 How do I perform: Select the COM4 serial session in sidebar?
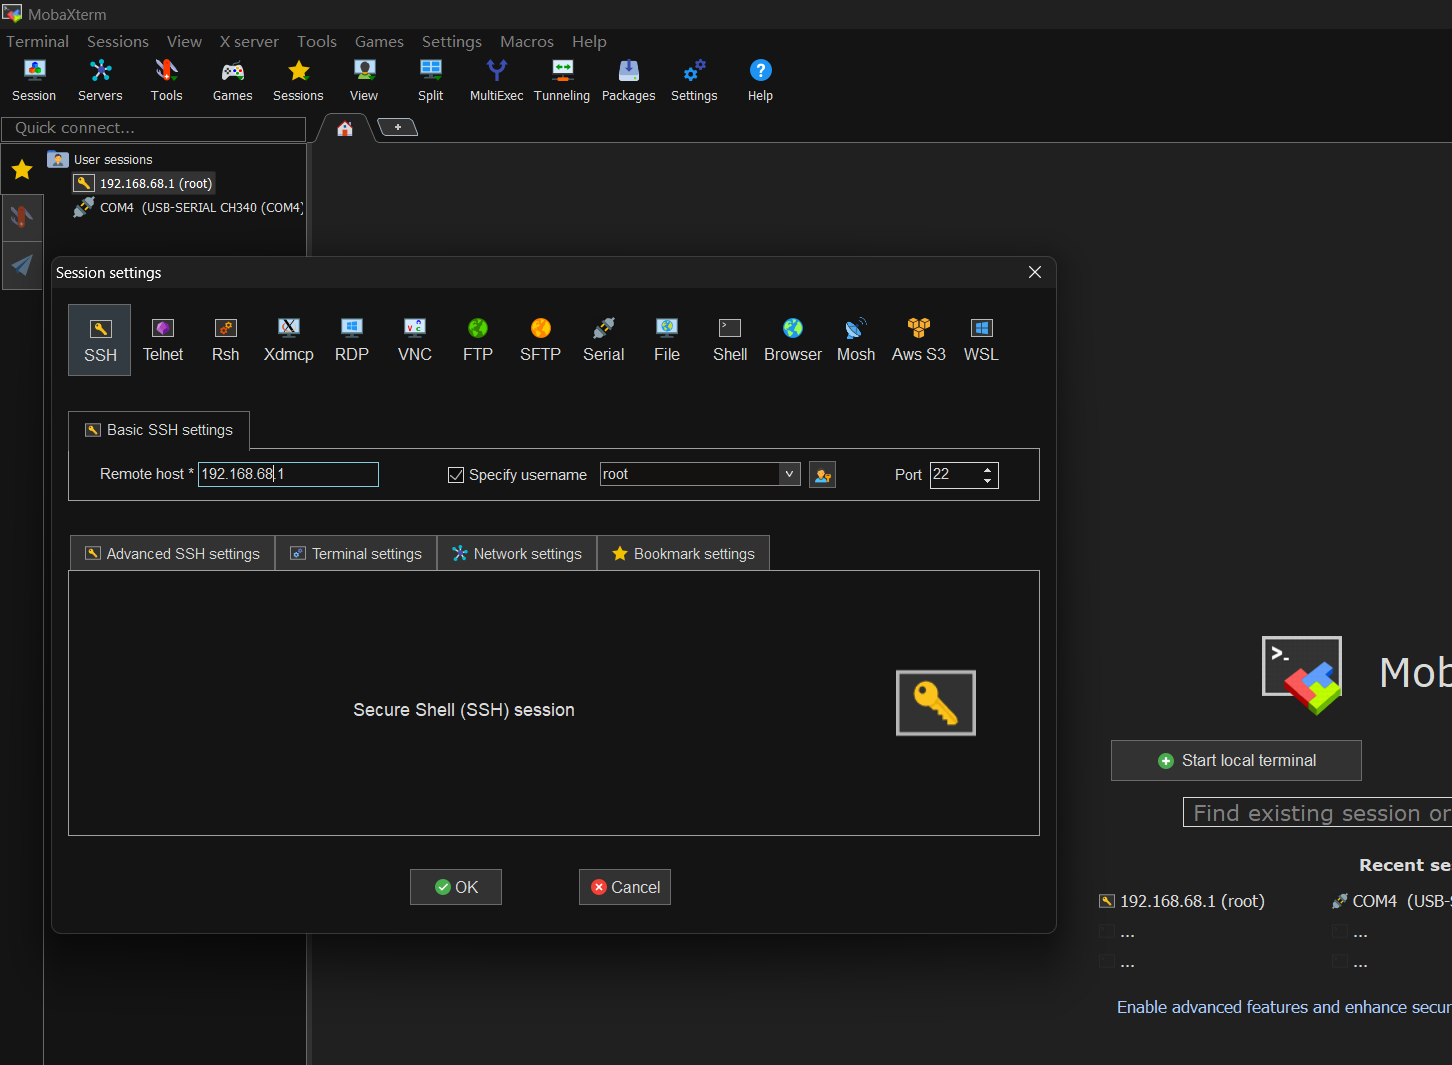190,208
